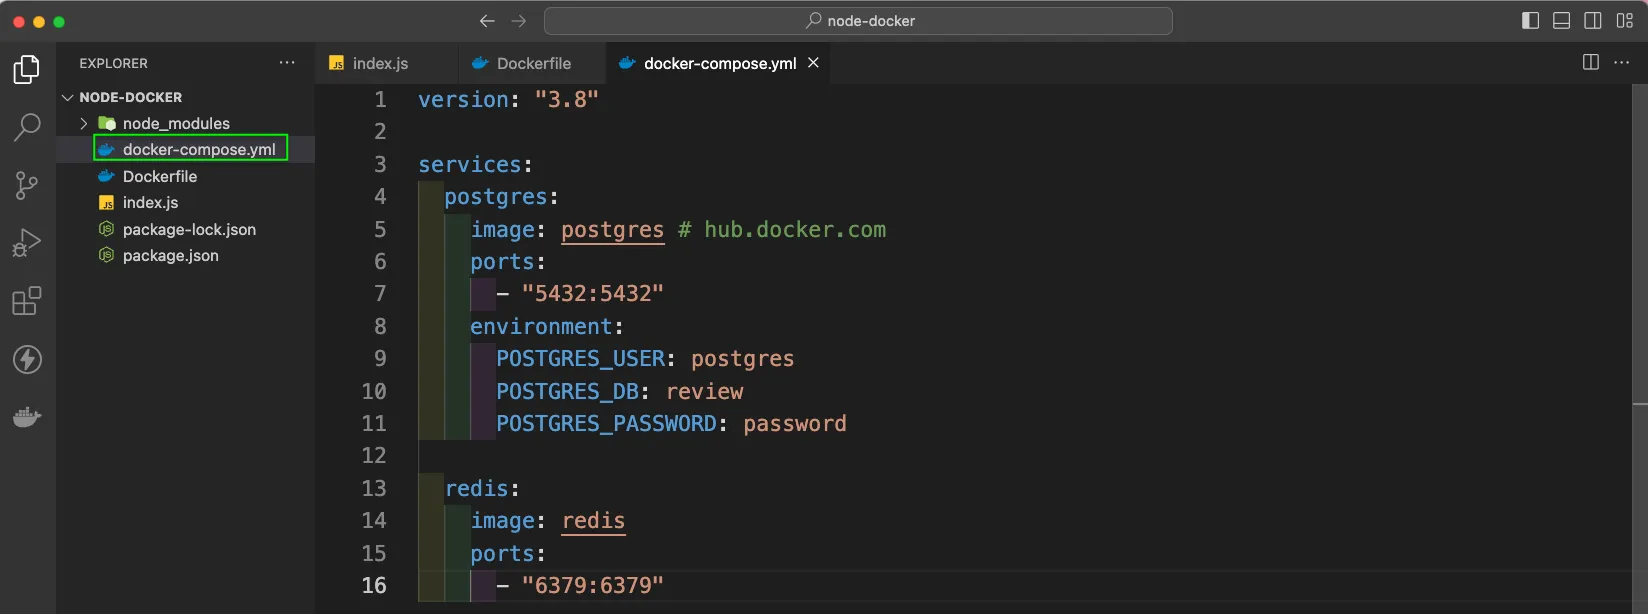
Task: Open the Source Control view
Action: pyautogui.click(x=27, y=185)
